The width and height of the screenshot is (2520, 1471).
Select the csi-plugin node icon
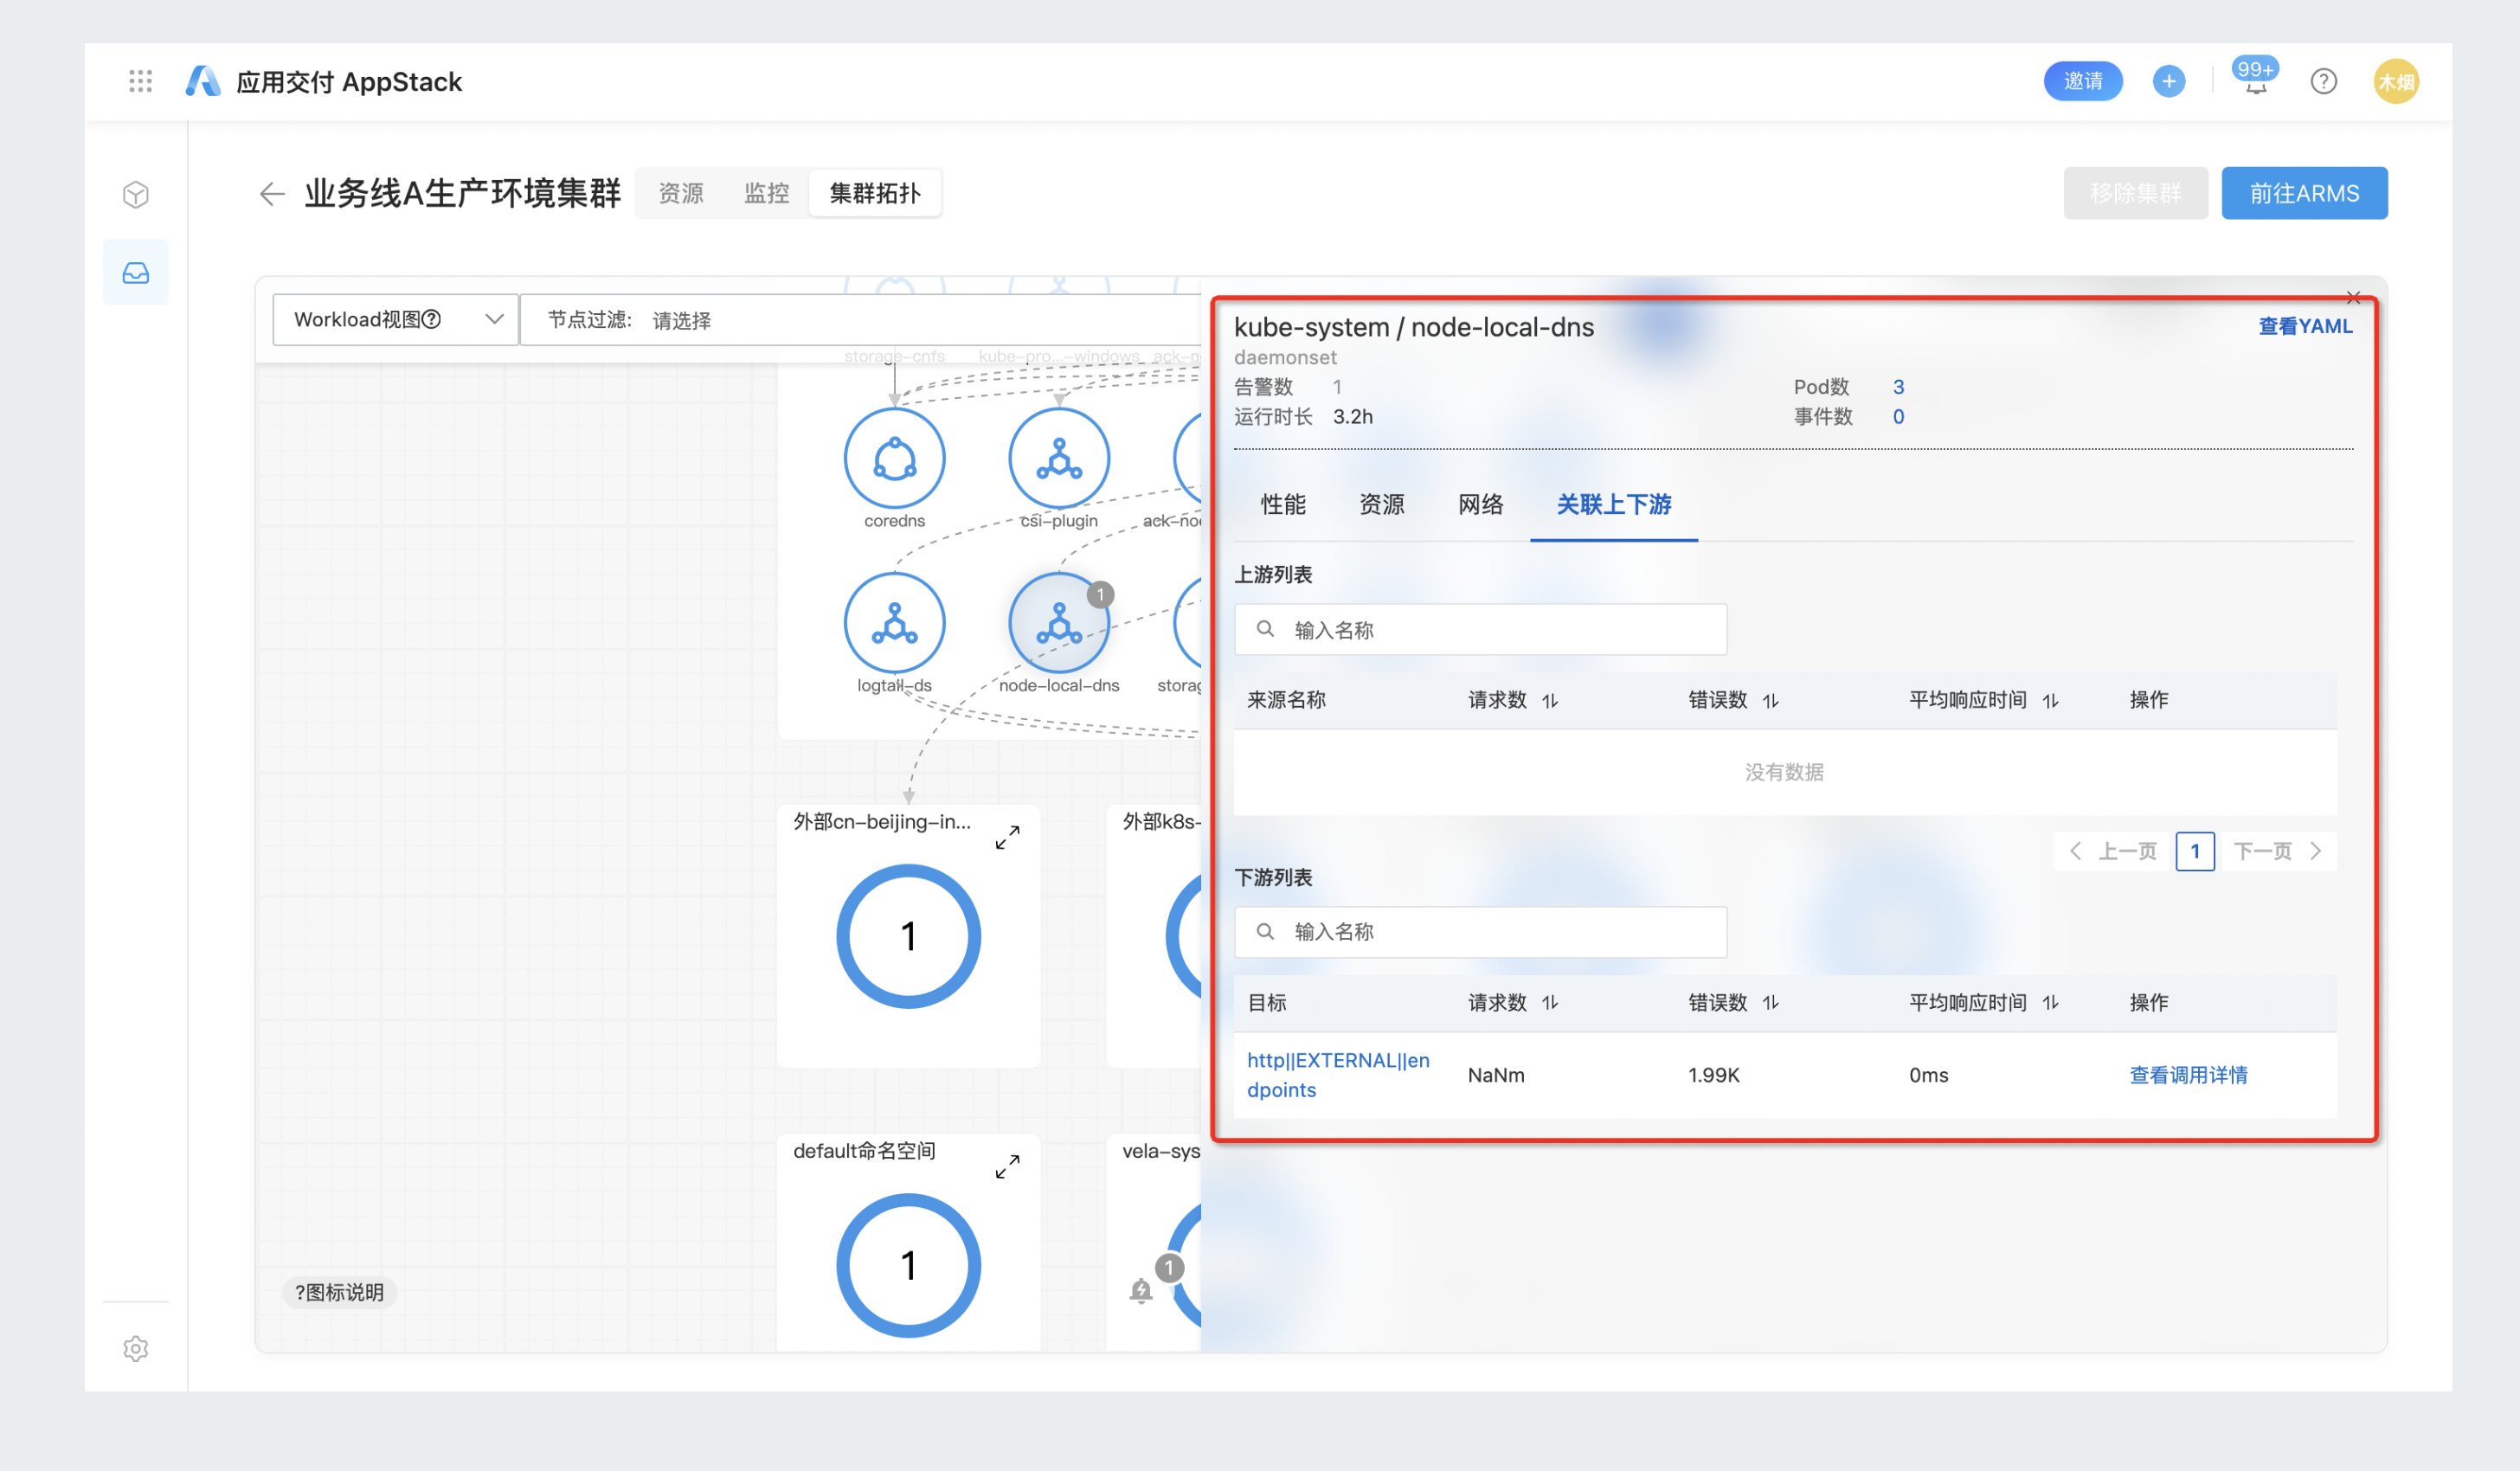pyautogui.click(x=1059, y=458)
